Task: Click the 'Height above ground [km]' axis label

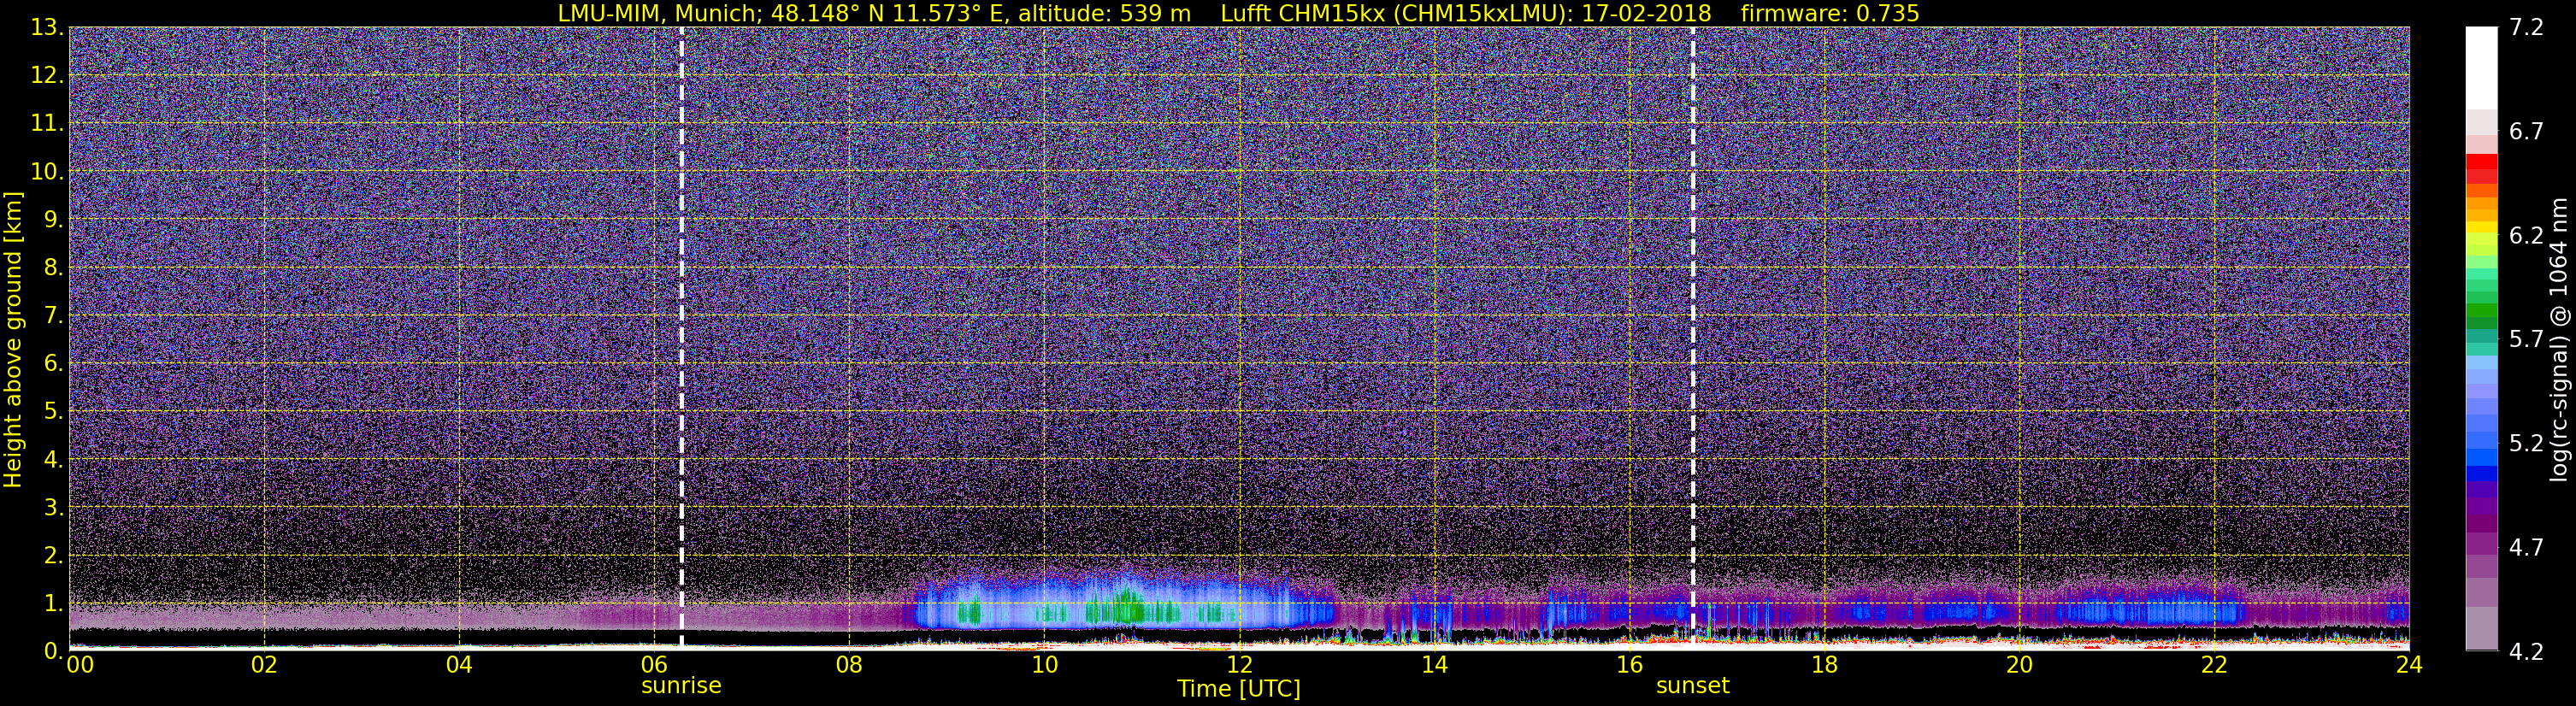Action: point(13,339)
